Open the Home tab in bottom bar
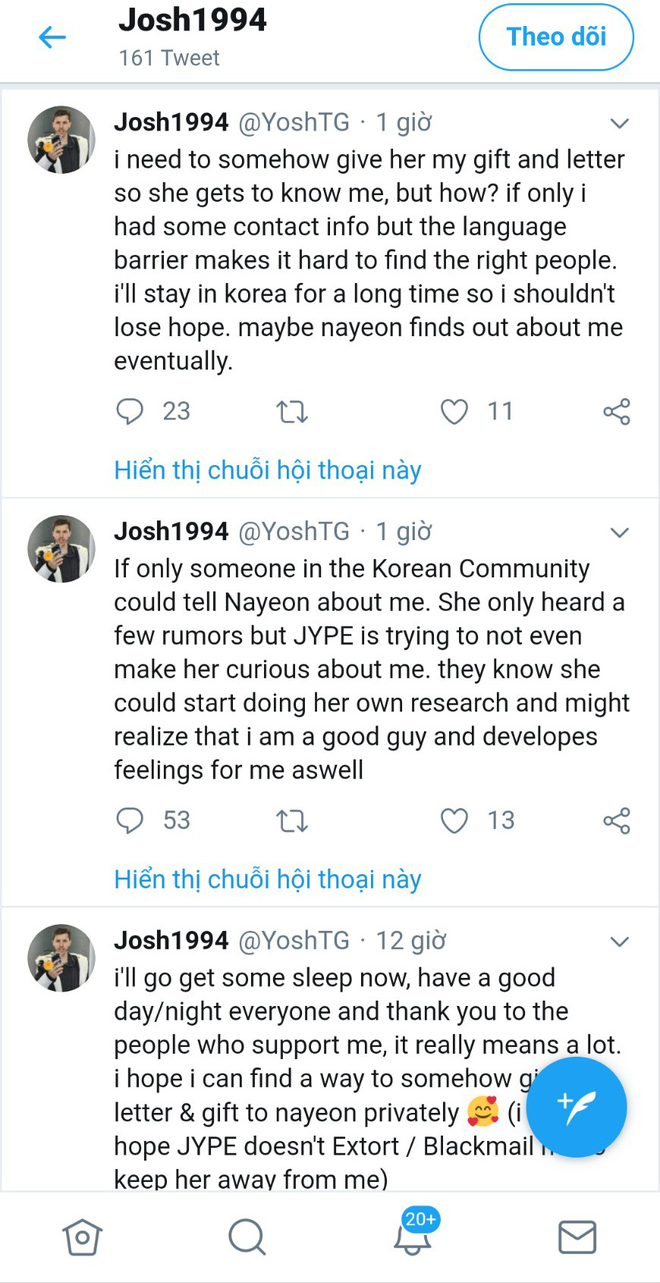660x1283 pixels. (x=82, y=1237)
